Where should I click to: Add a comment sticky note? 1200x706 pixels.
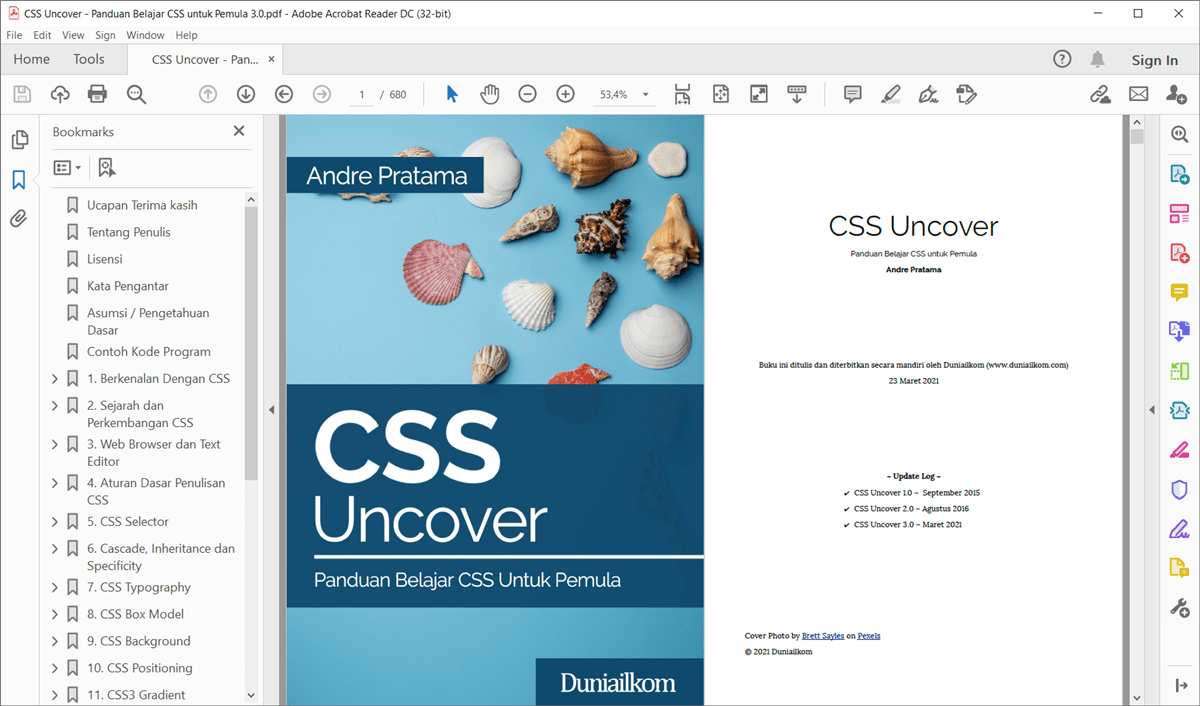(x=853, y=94)
